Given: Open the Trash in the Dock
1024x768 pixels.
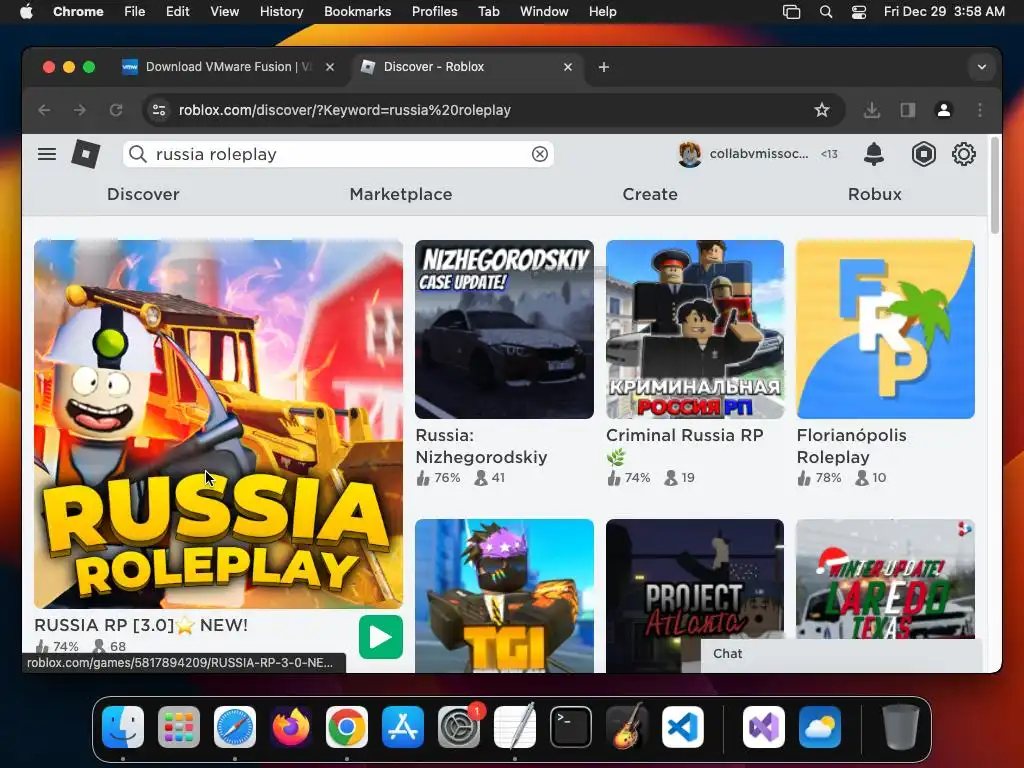Looking at the screenshot, I should tap(901, 727).
